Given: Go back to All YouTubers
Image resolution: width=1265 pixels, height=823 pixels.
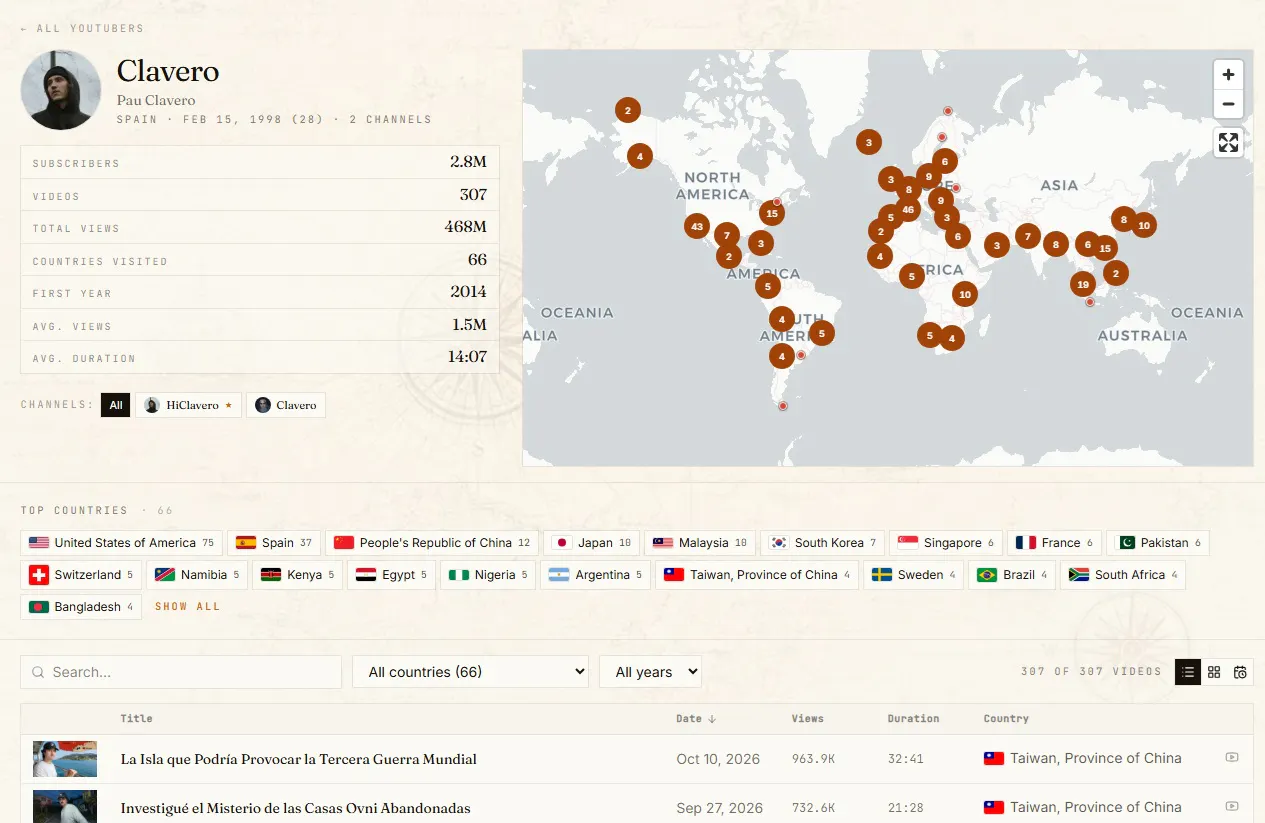Looking at the screenshot, I should tap(82, 29).
